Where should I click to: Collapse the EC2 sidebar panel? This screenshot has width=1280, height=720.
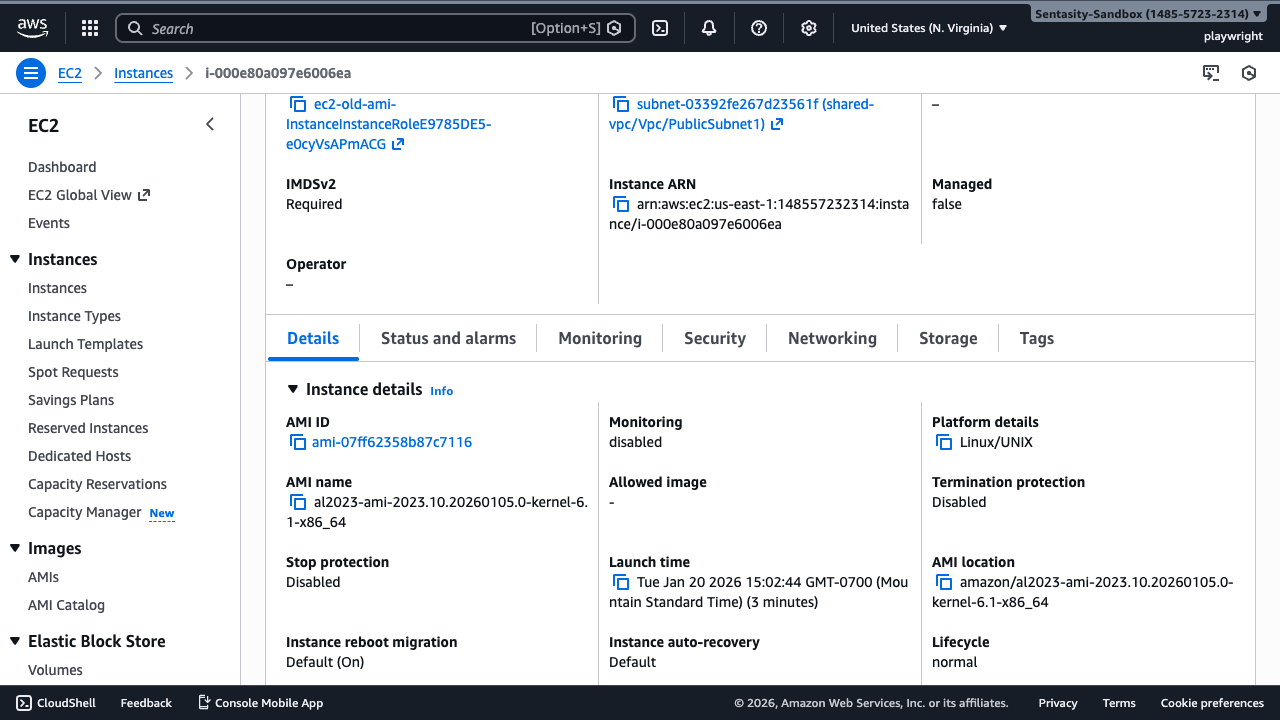tap(210, 124)
